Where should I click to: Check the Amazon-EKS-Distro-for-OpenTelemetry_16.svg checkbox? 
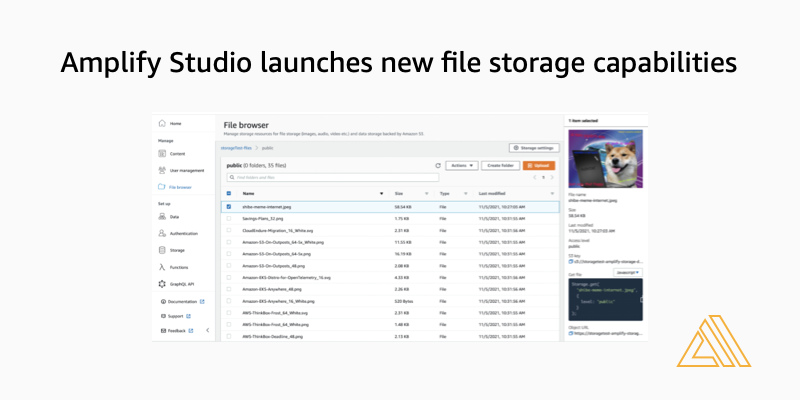click(229, 278)
